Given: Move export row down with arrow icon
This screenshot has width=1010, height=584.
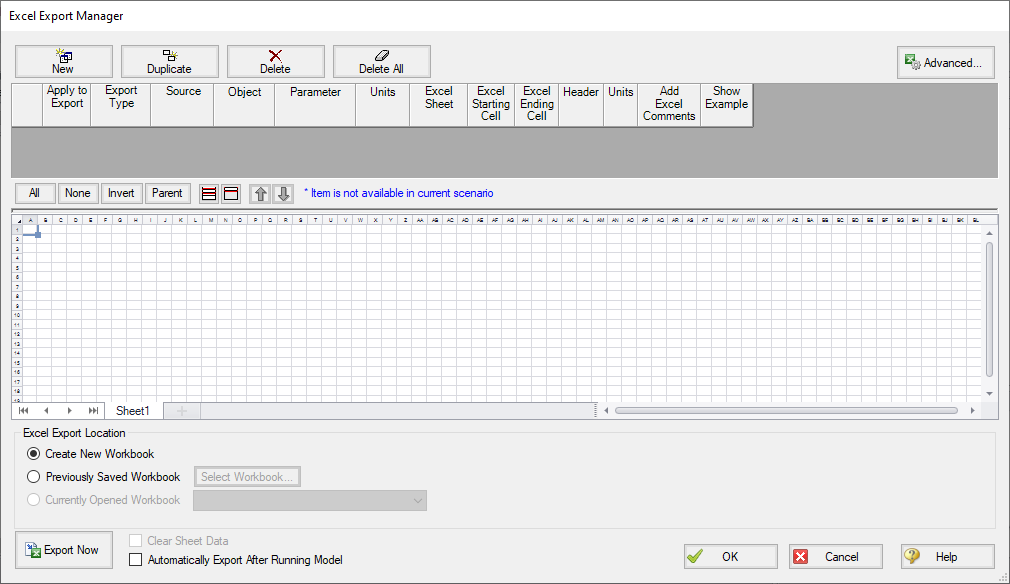Looking at the screenshot, I should [282, 193].
